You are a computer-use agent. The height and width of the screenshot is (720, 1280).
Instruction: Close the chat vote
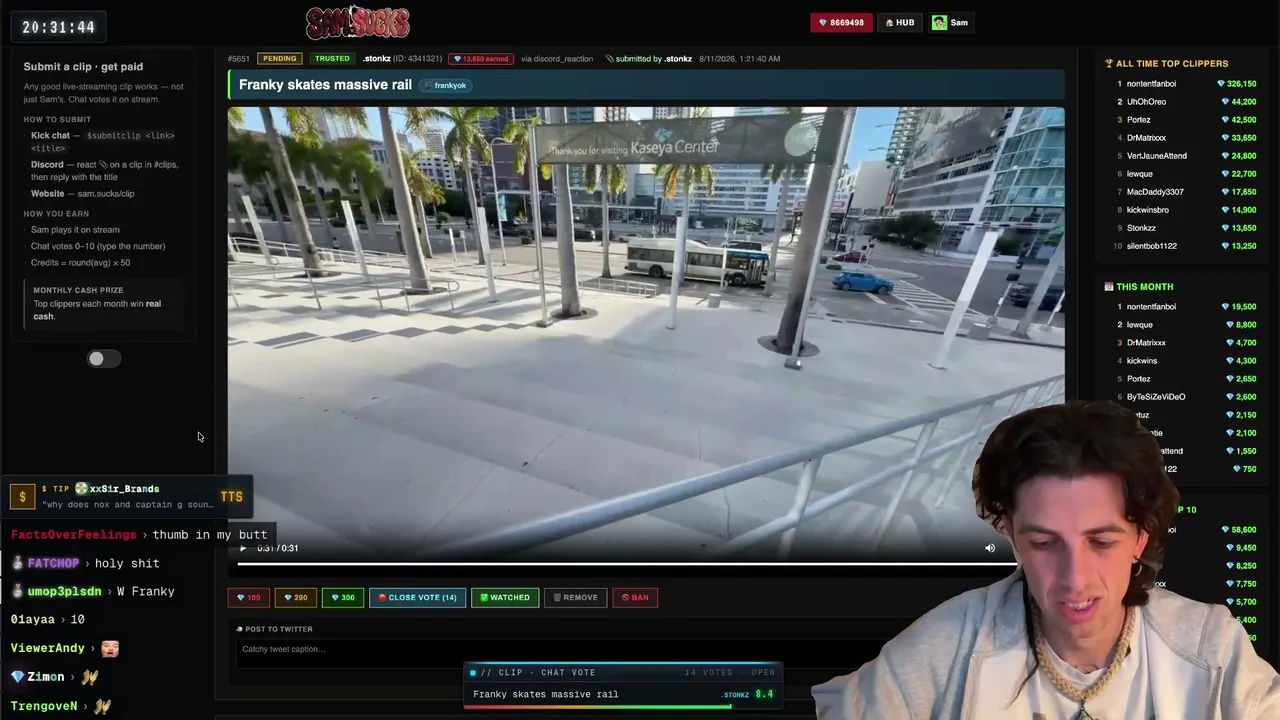[417, 598]
